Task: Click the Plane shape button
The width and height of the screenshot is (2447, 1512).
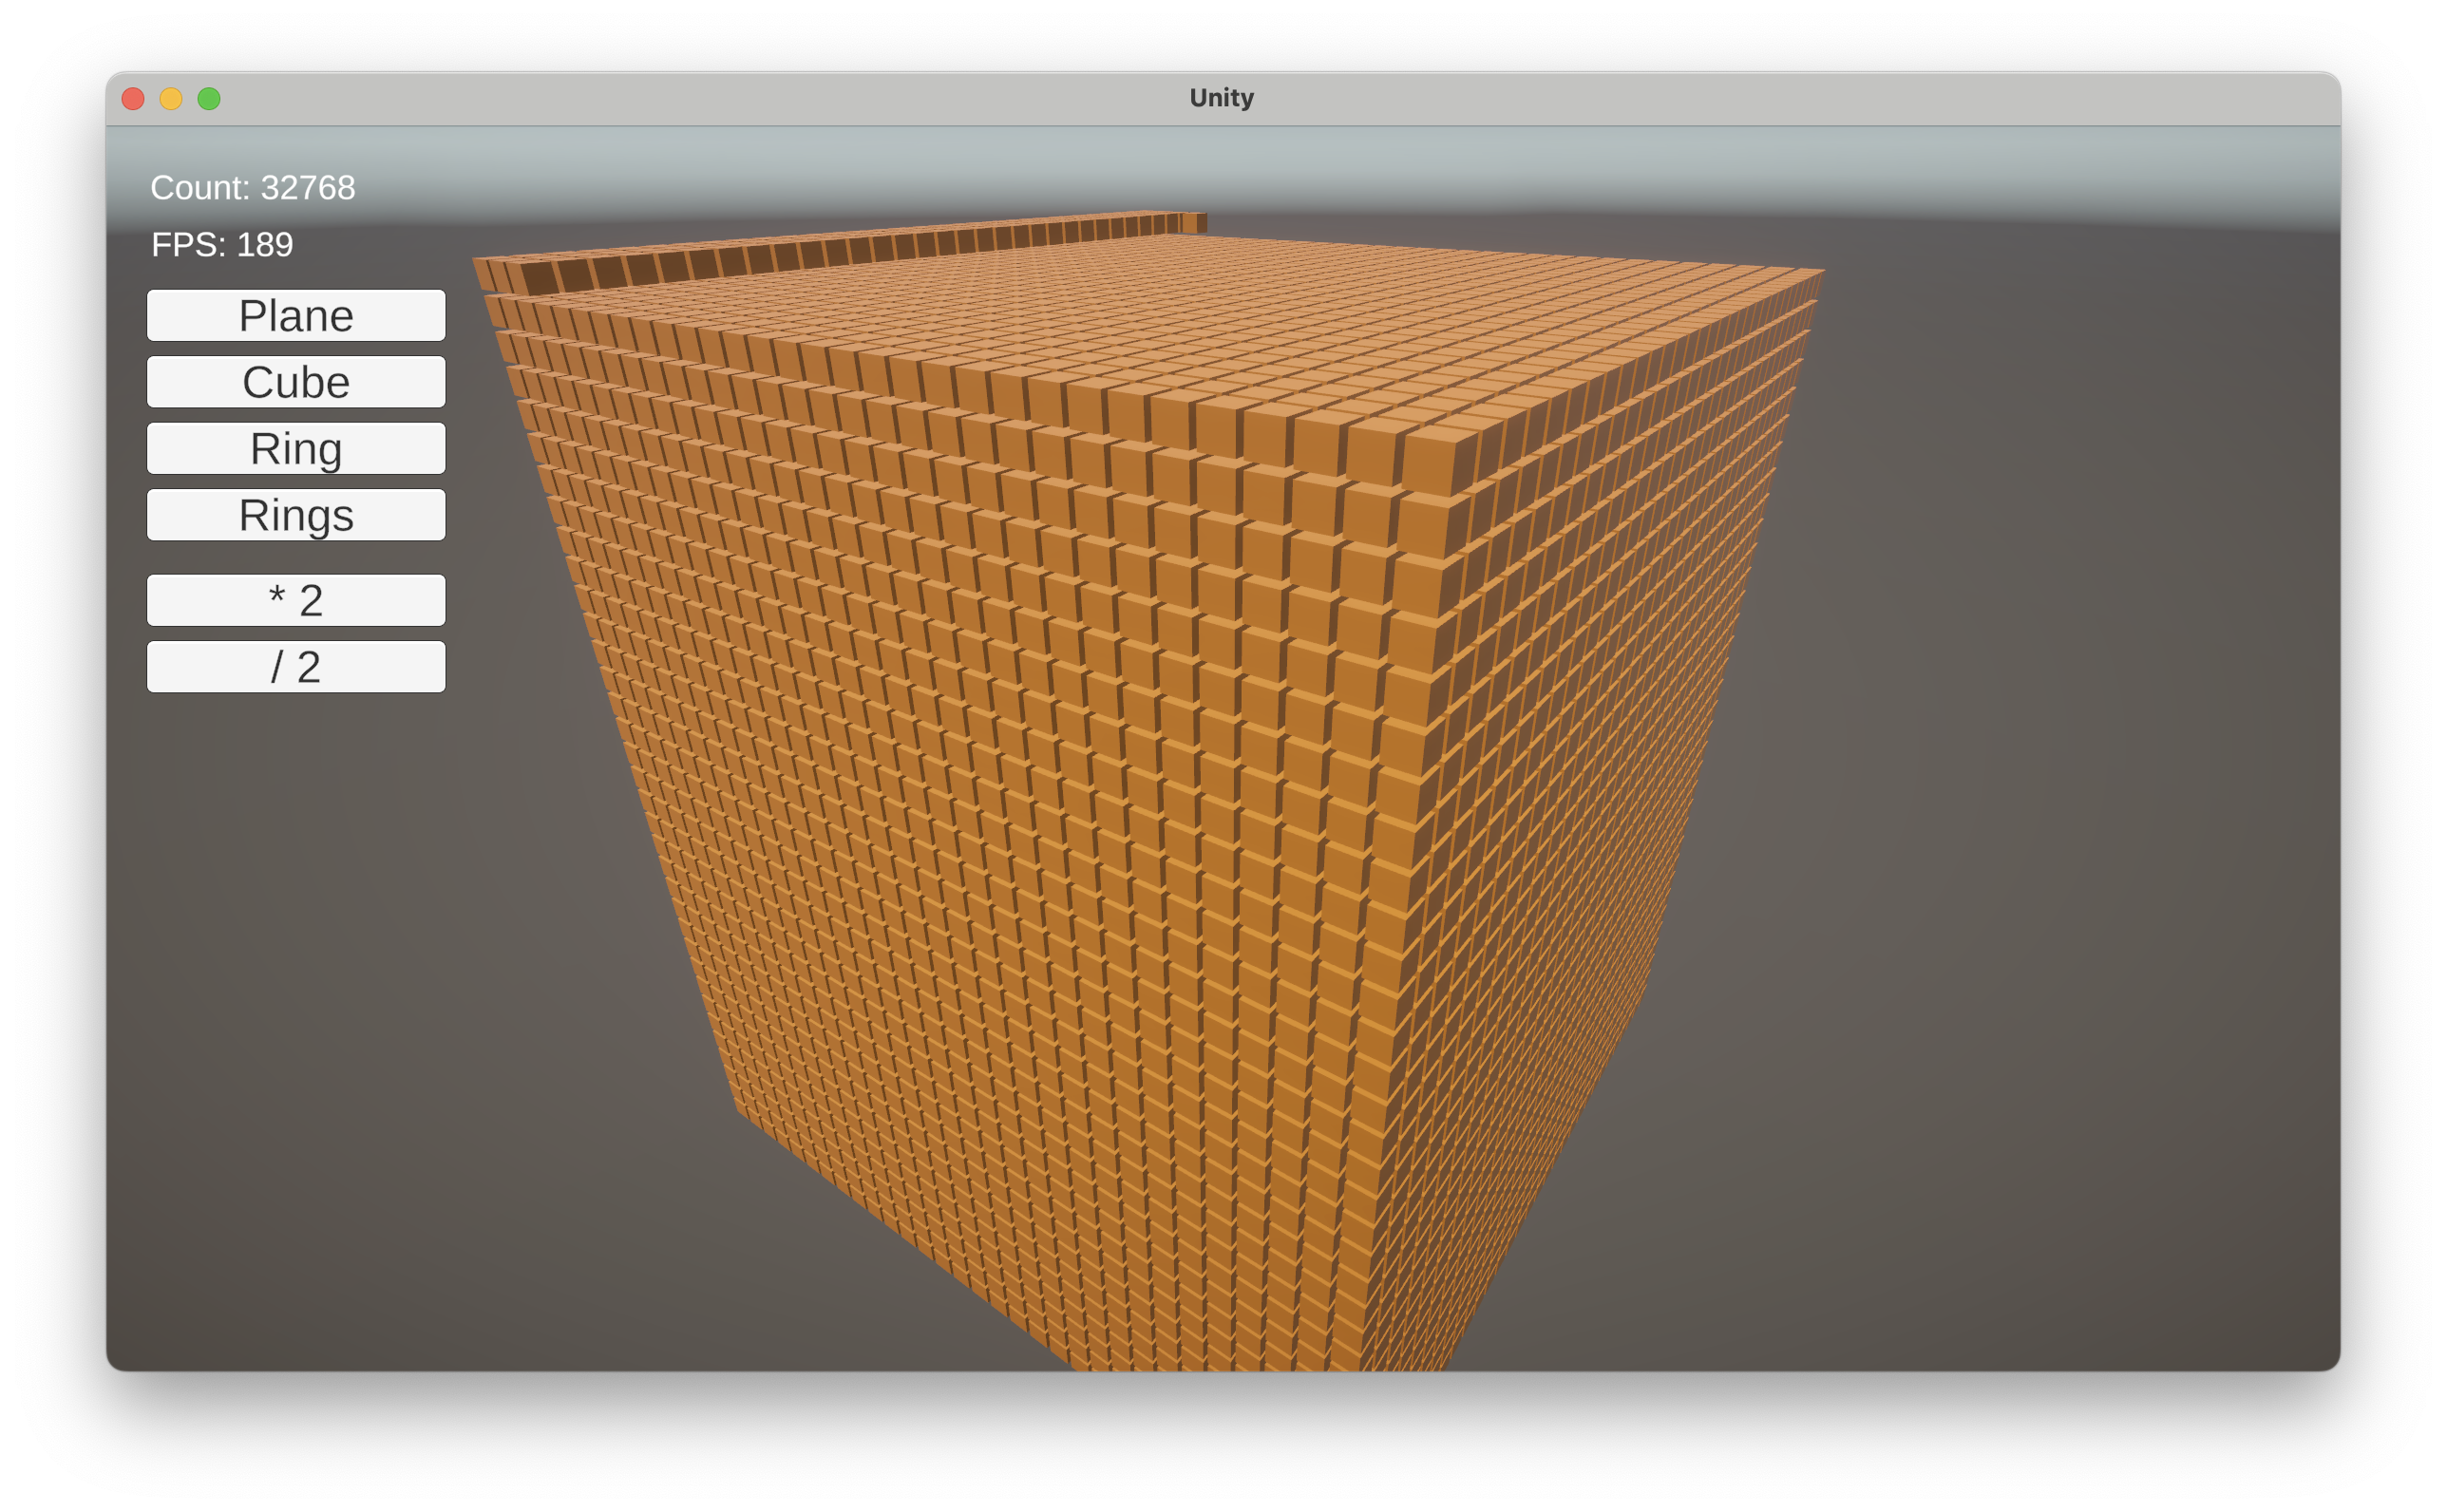Action: (296, 316)
